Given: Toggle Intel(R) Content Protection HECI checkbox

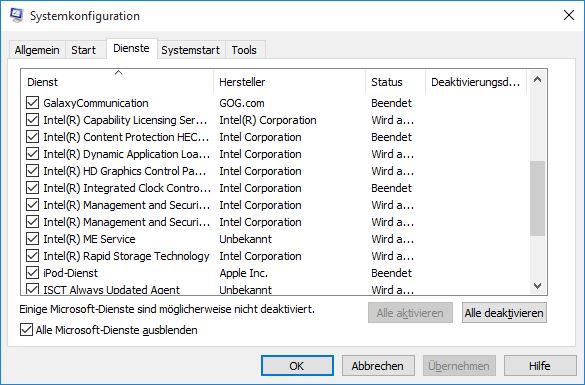Looking at the screenshot, I should tap(32, 137).
